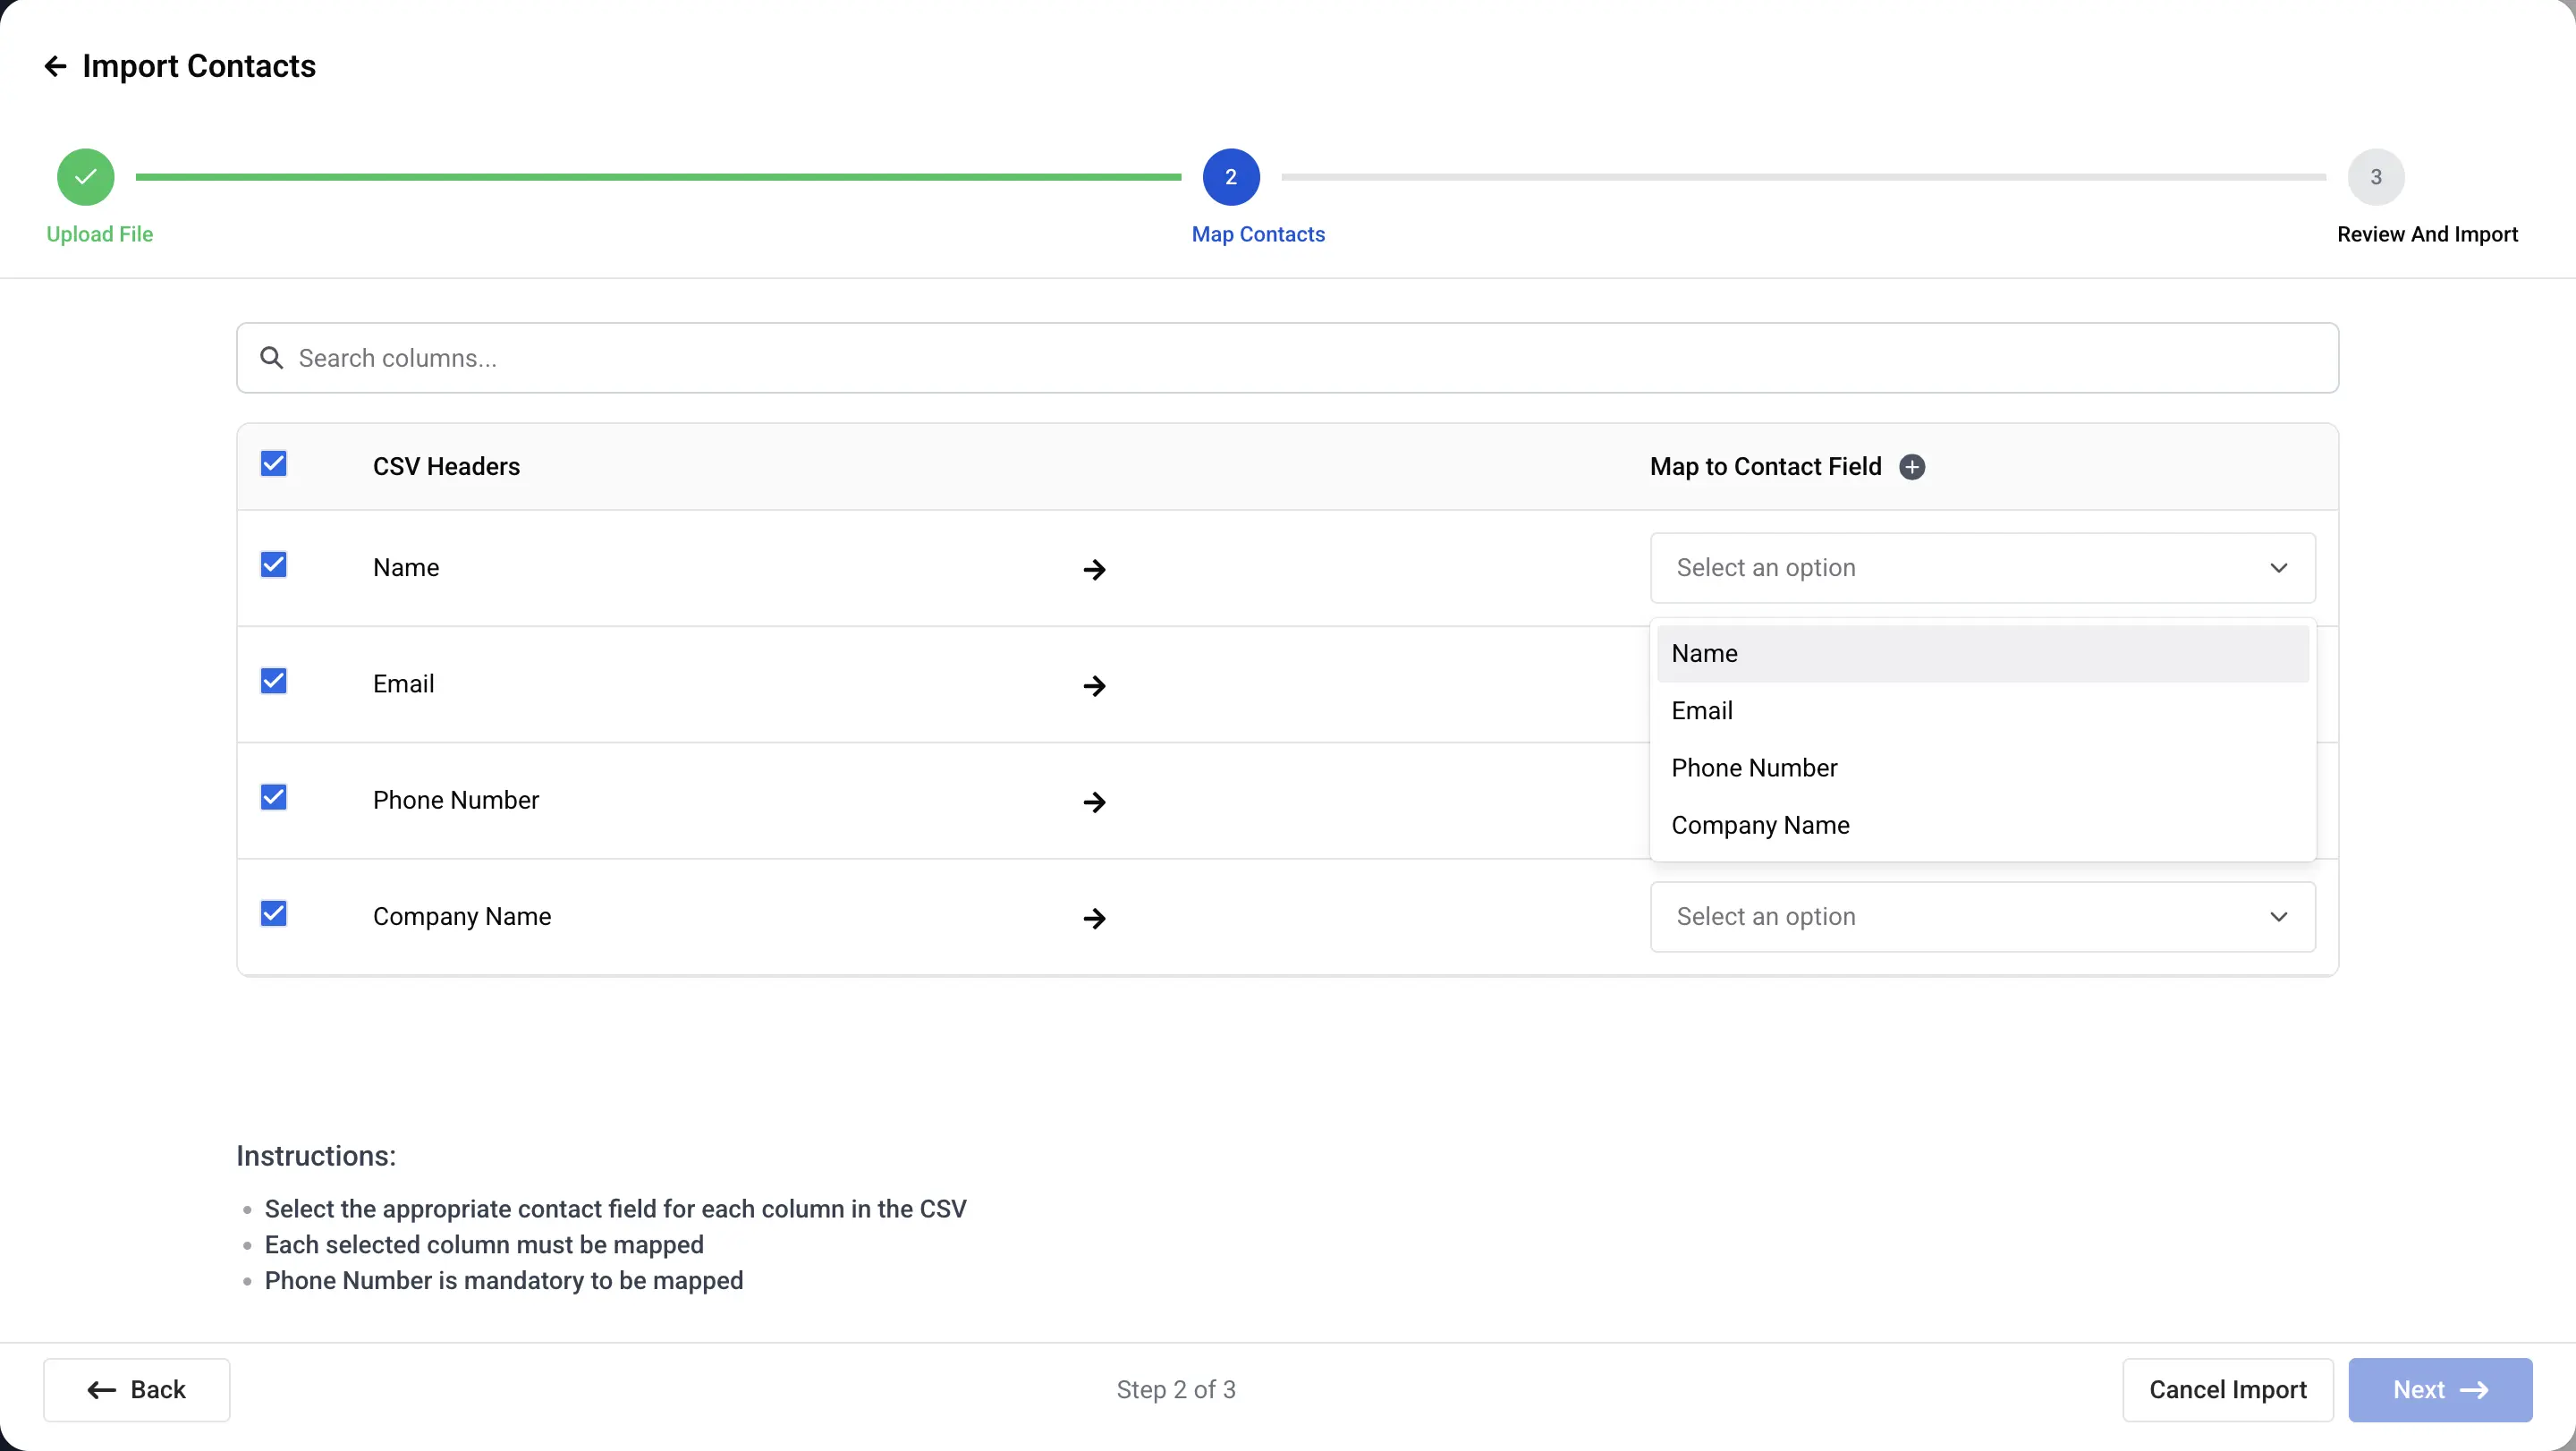Screen dimensions: 2576x1451
Task: Pick Company Name option in dropdown list
Action: point(1760,825)
